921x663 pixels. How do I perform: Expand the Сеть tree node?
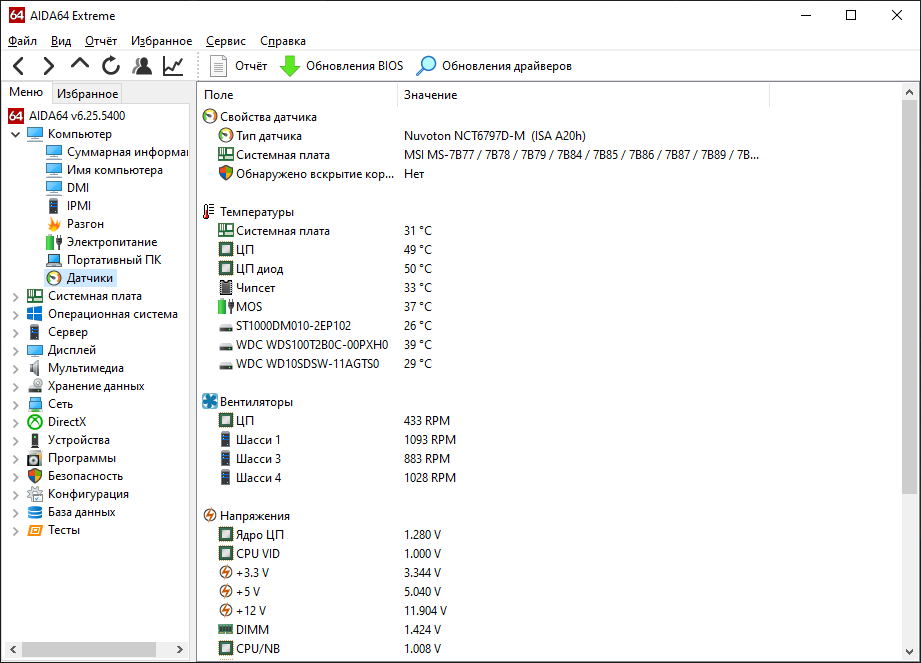16,405
